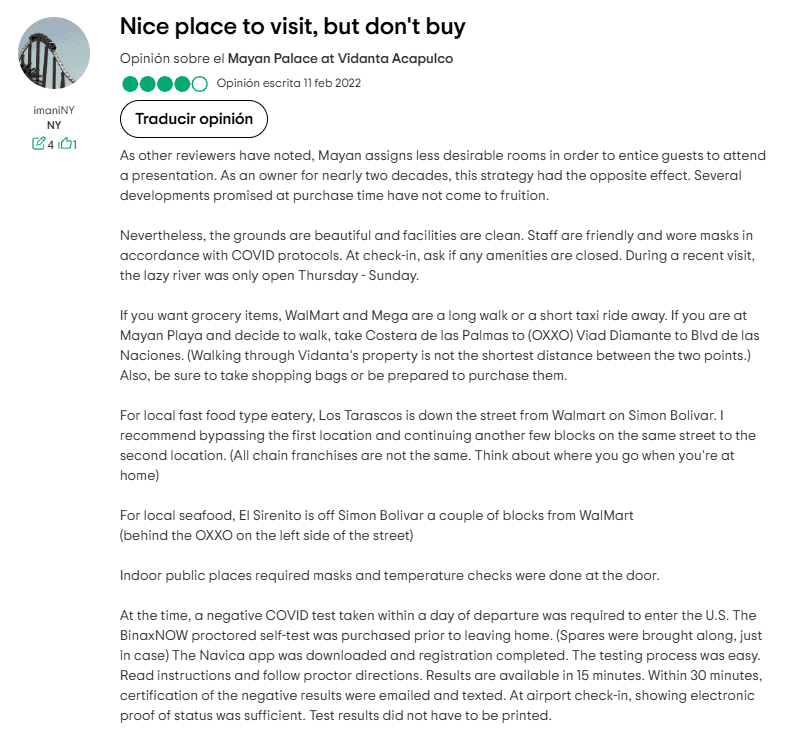Click the contributions count number 4
Screen dimensions: 787x739
tap(50, 144)
